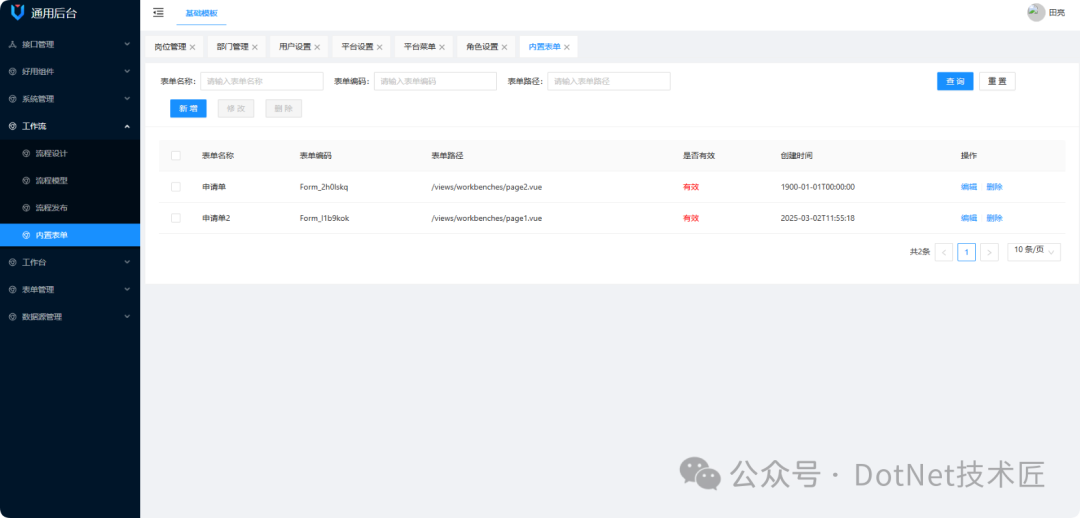Close the 内置表单 tab
The height and width of the screenshot is (518, 1080).
567,47
